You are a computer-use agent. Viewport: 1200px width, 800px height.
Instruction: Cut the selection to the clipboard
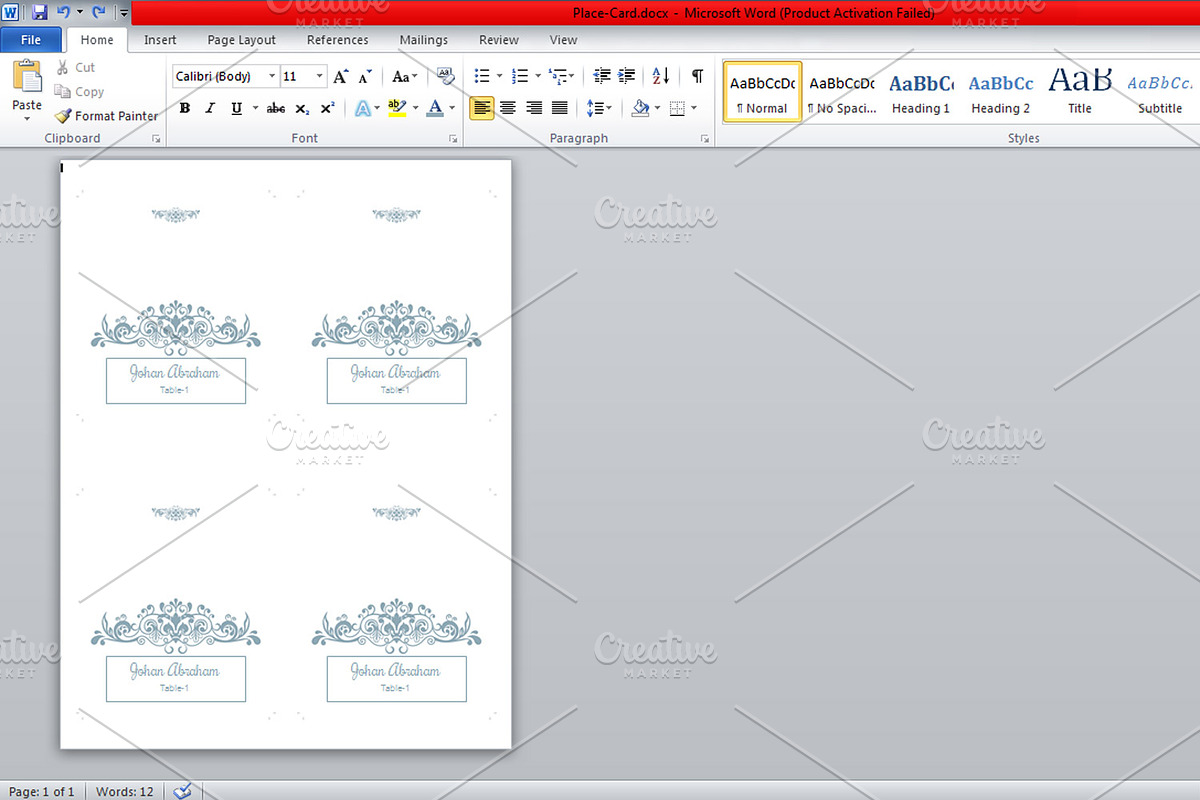click(x=76, y=67)
